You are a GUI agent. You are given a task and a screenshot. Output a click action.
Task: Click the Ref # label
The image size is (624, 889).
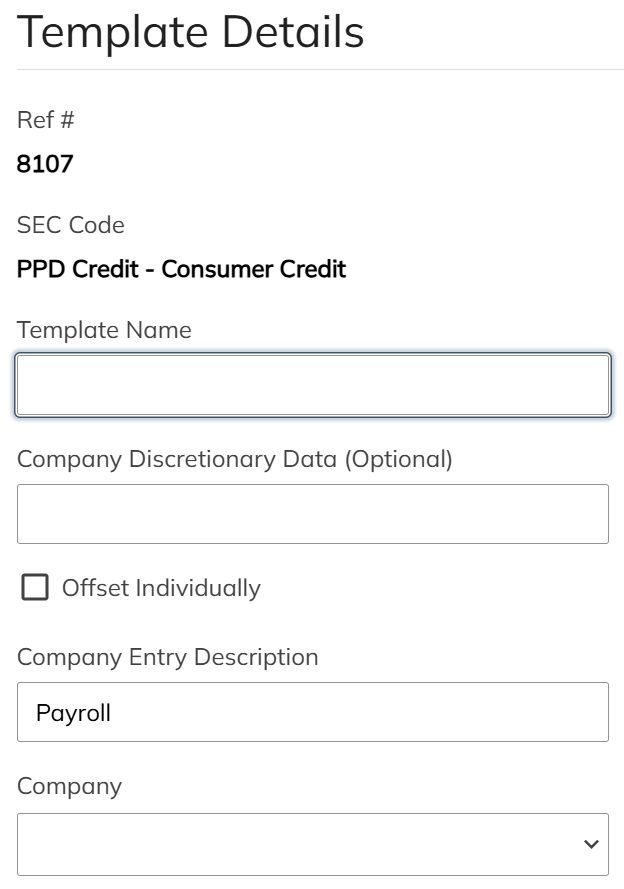pyautogui.click(x=46, y=120)
